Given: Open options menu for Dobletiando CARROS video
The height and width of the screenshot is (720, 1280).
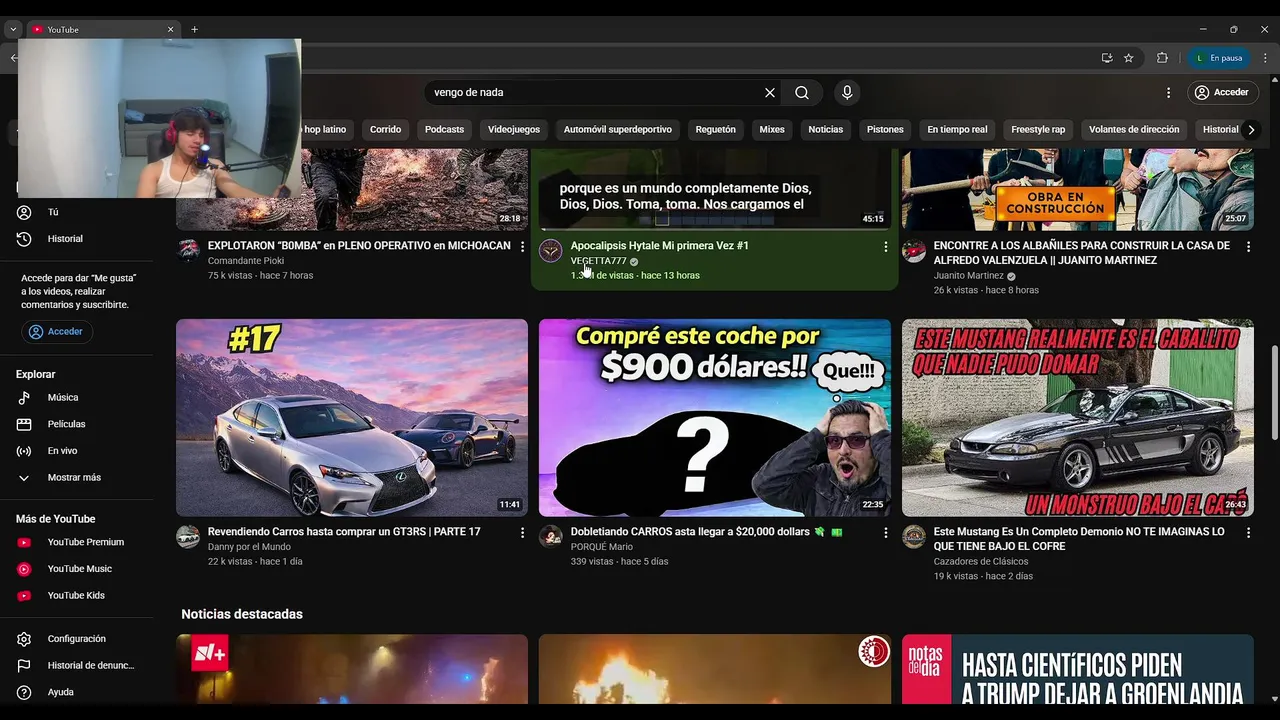Looking at the screenshot, I should tap(885, 533).
